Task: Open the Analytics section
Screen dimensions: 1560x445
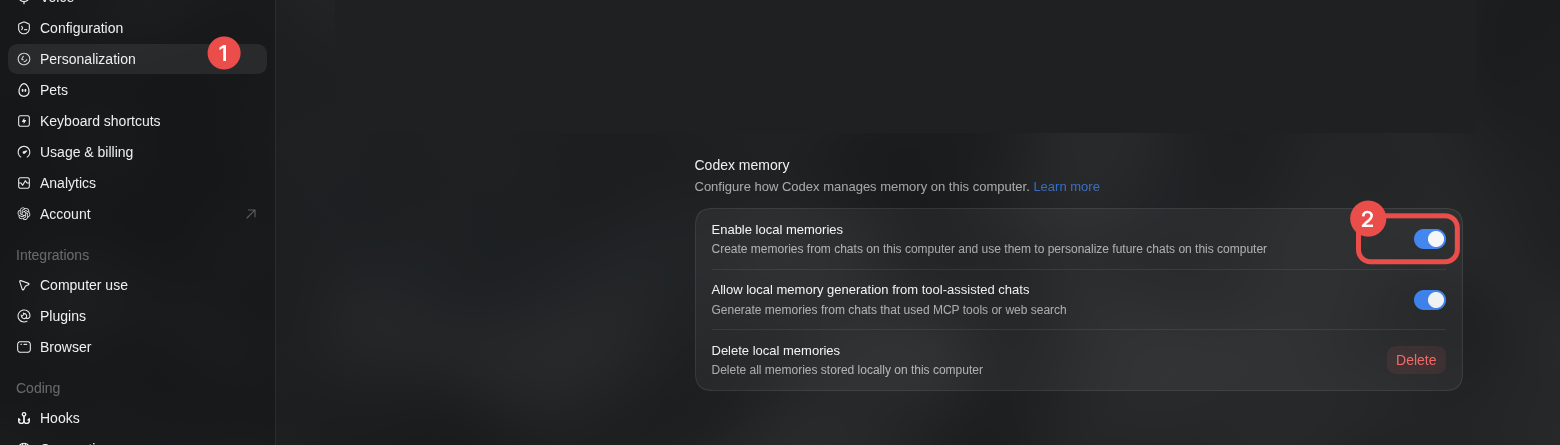Action: click(137, 183)
